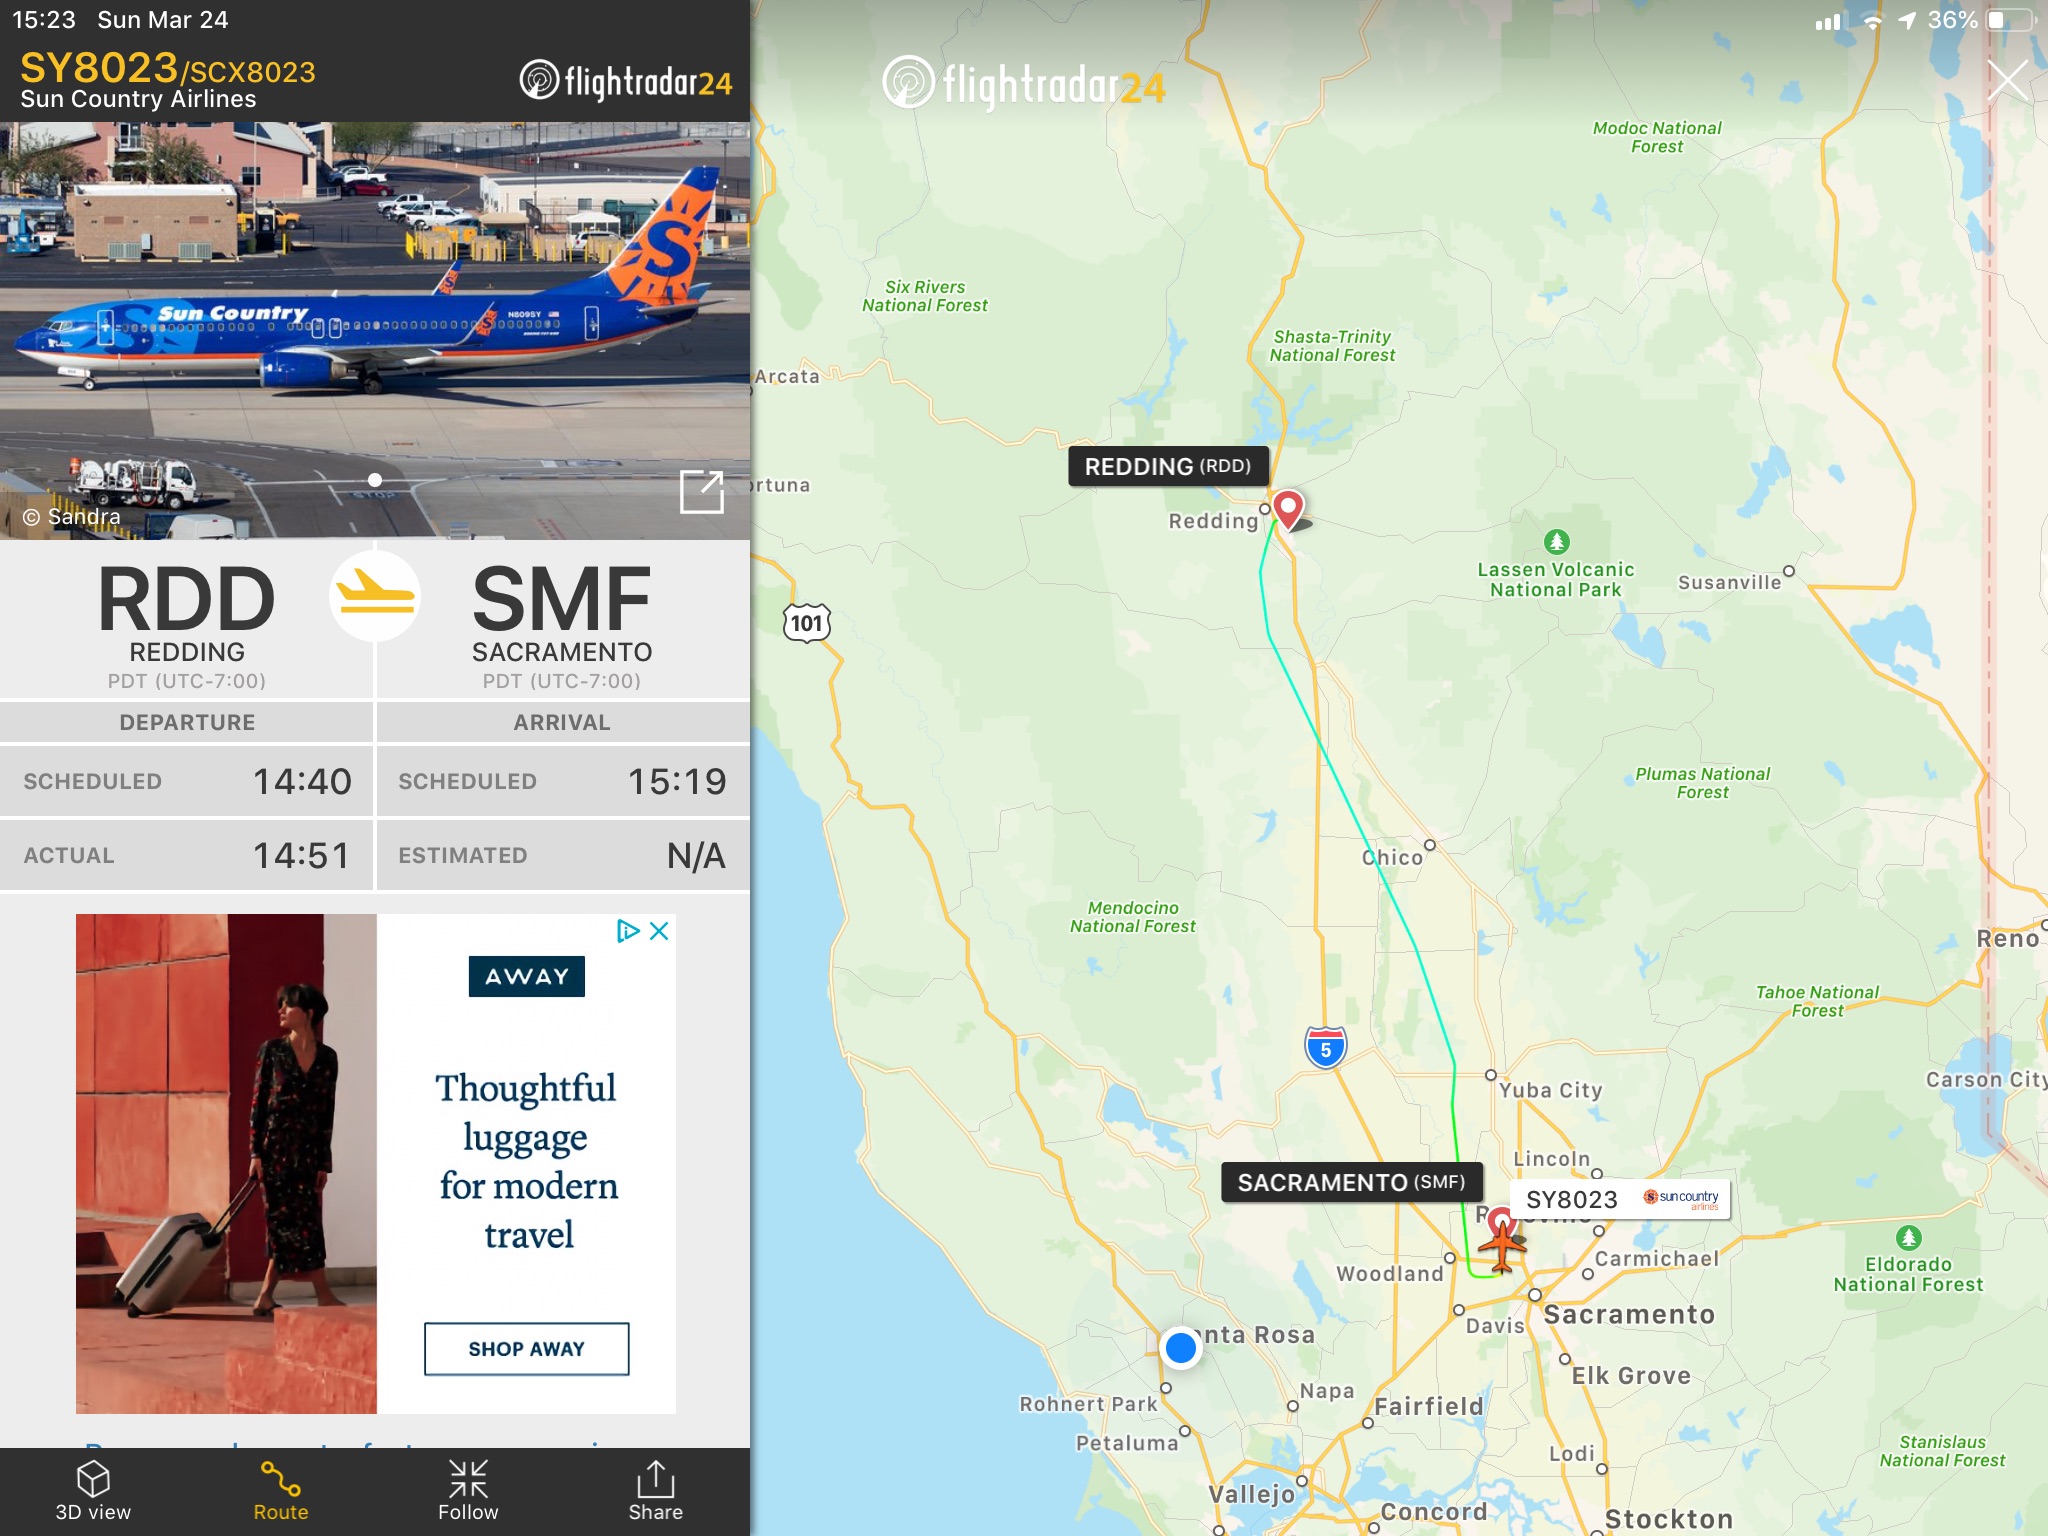Select the SACRAMENTO (SMF) map label
The width and height of the screenshot is (2048, 1536).
coord(1351,1182)
